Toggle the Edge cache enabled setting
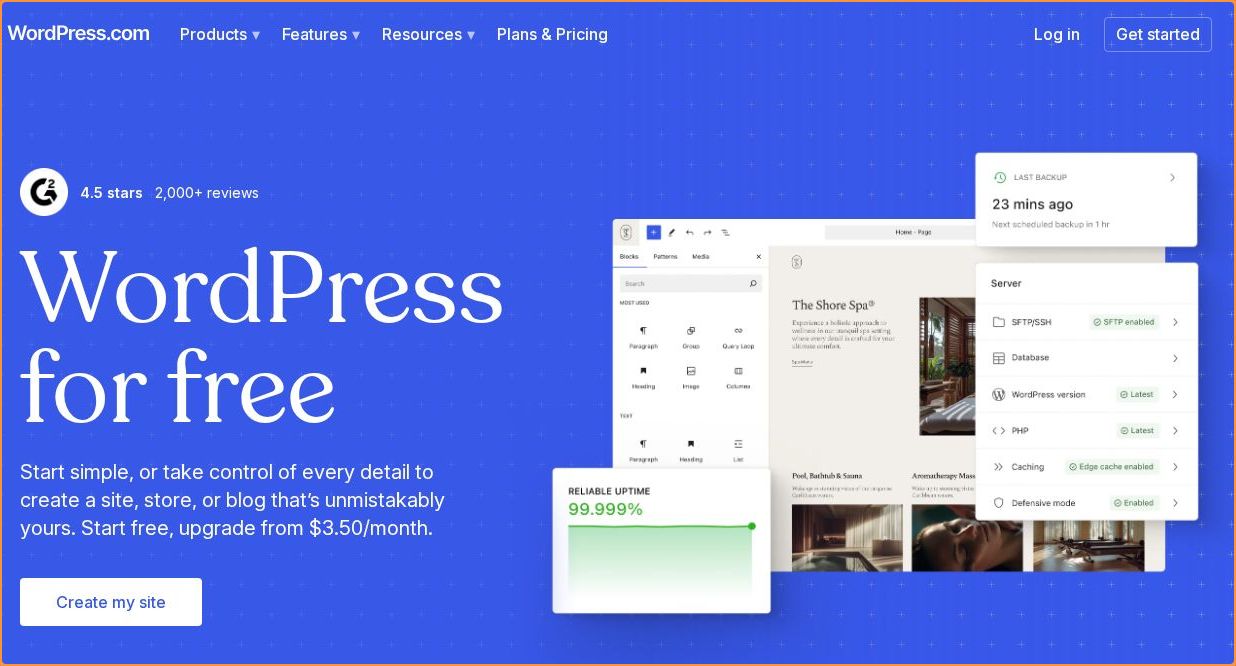The image size is (1236, 666). [x=1111, y=466]
